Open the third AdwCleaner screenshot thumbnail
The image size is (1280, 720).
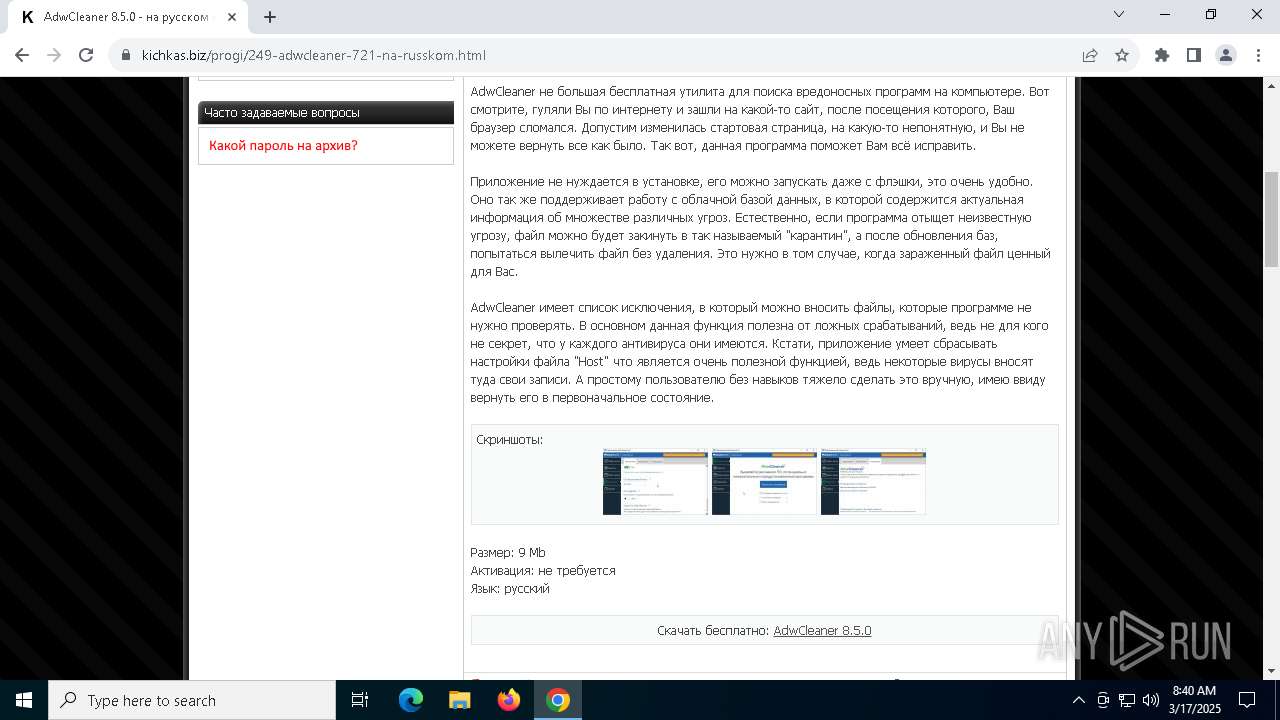(873, 482)
